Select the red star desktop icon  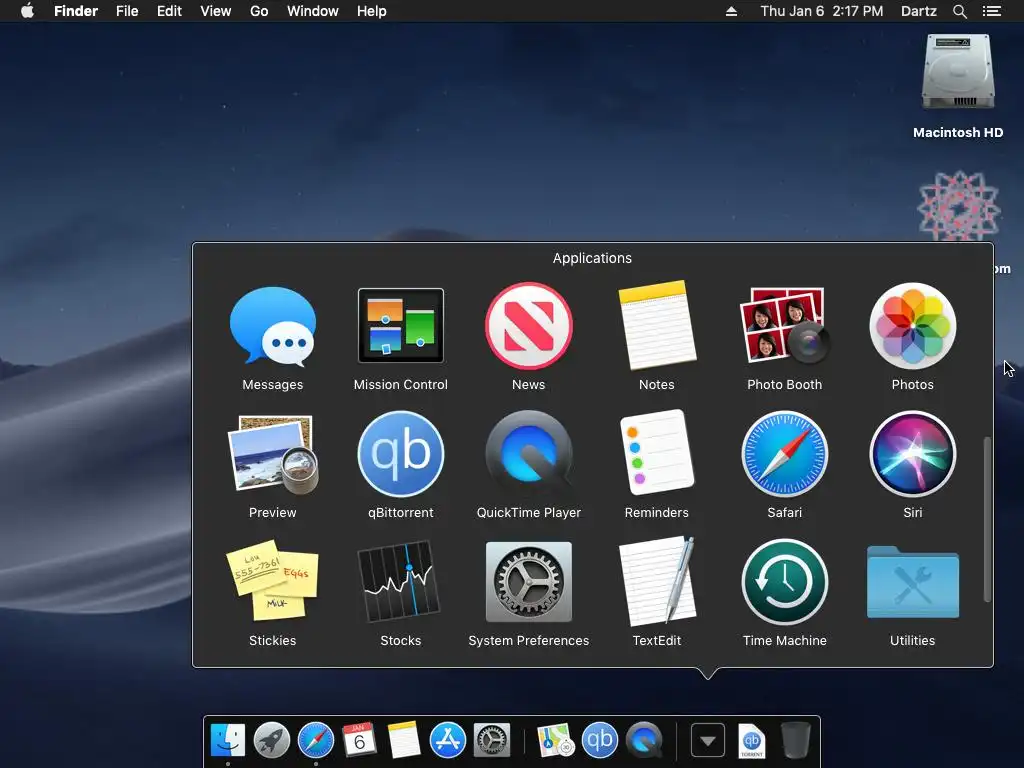(x=959, y=206)
